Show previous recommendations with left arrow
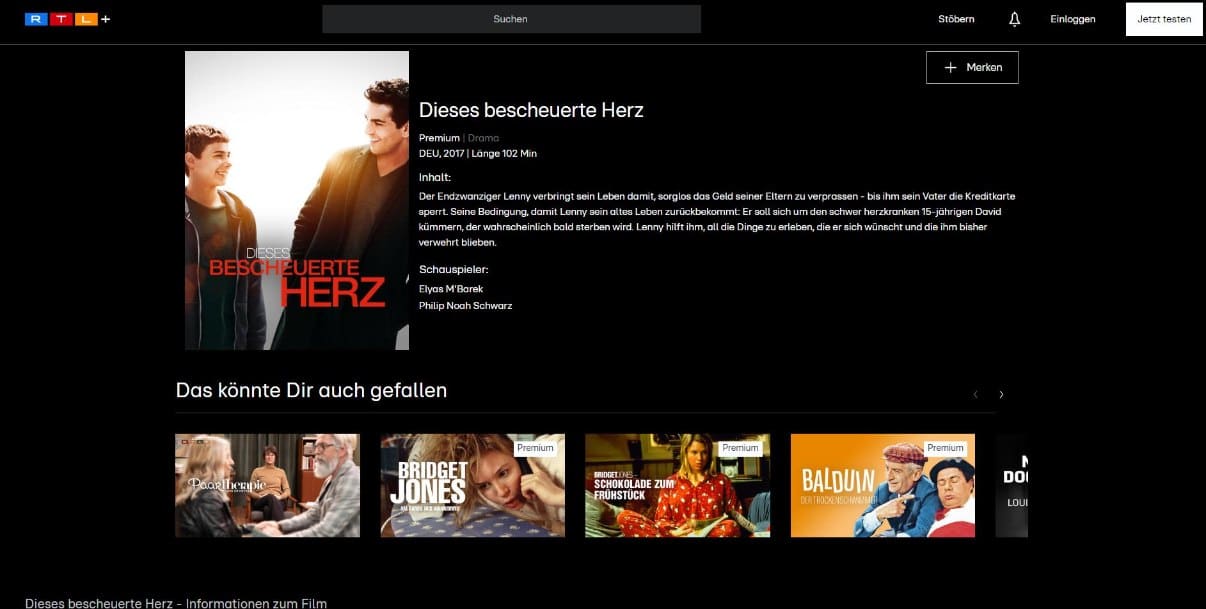Screen dimensions: 1206x609 pyautogui.click(x=976, y=394)
